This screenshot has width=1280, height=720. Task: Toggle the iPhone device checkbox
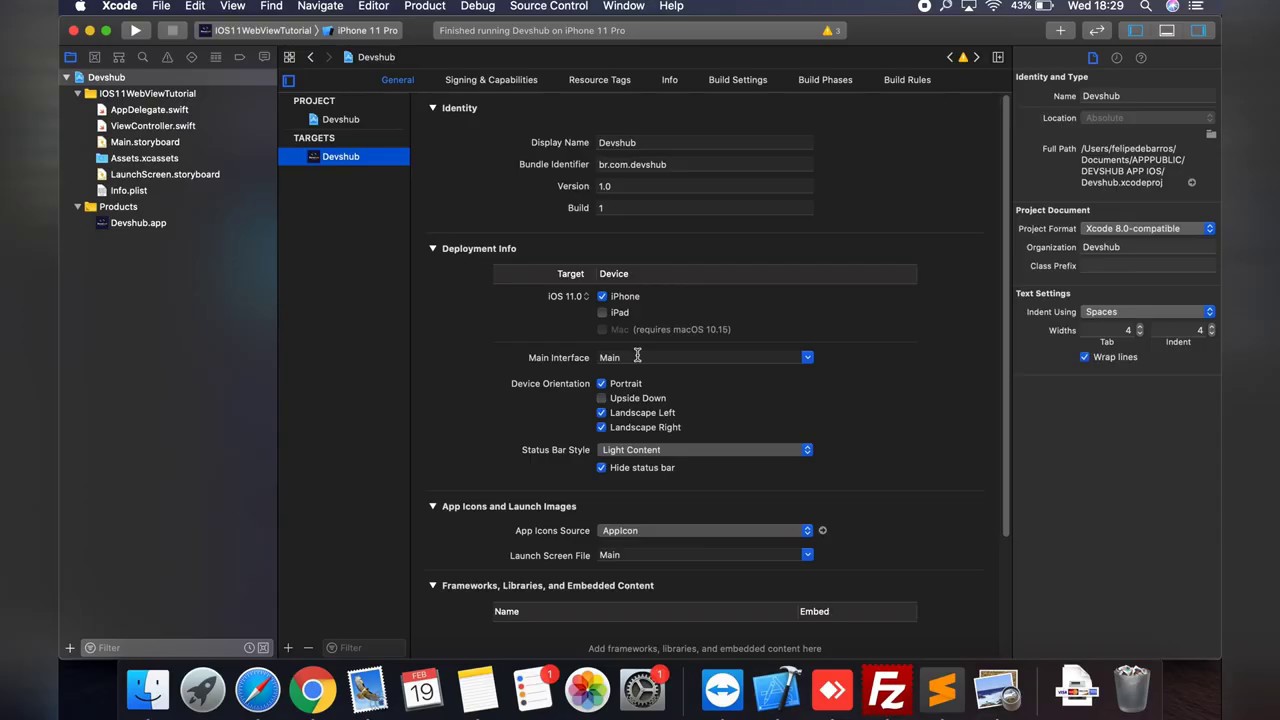pyautogui.click(x=602, y=296)
